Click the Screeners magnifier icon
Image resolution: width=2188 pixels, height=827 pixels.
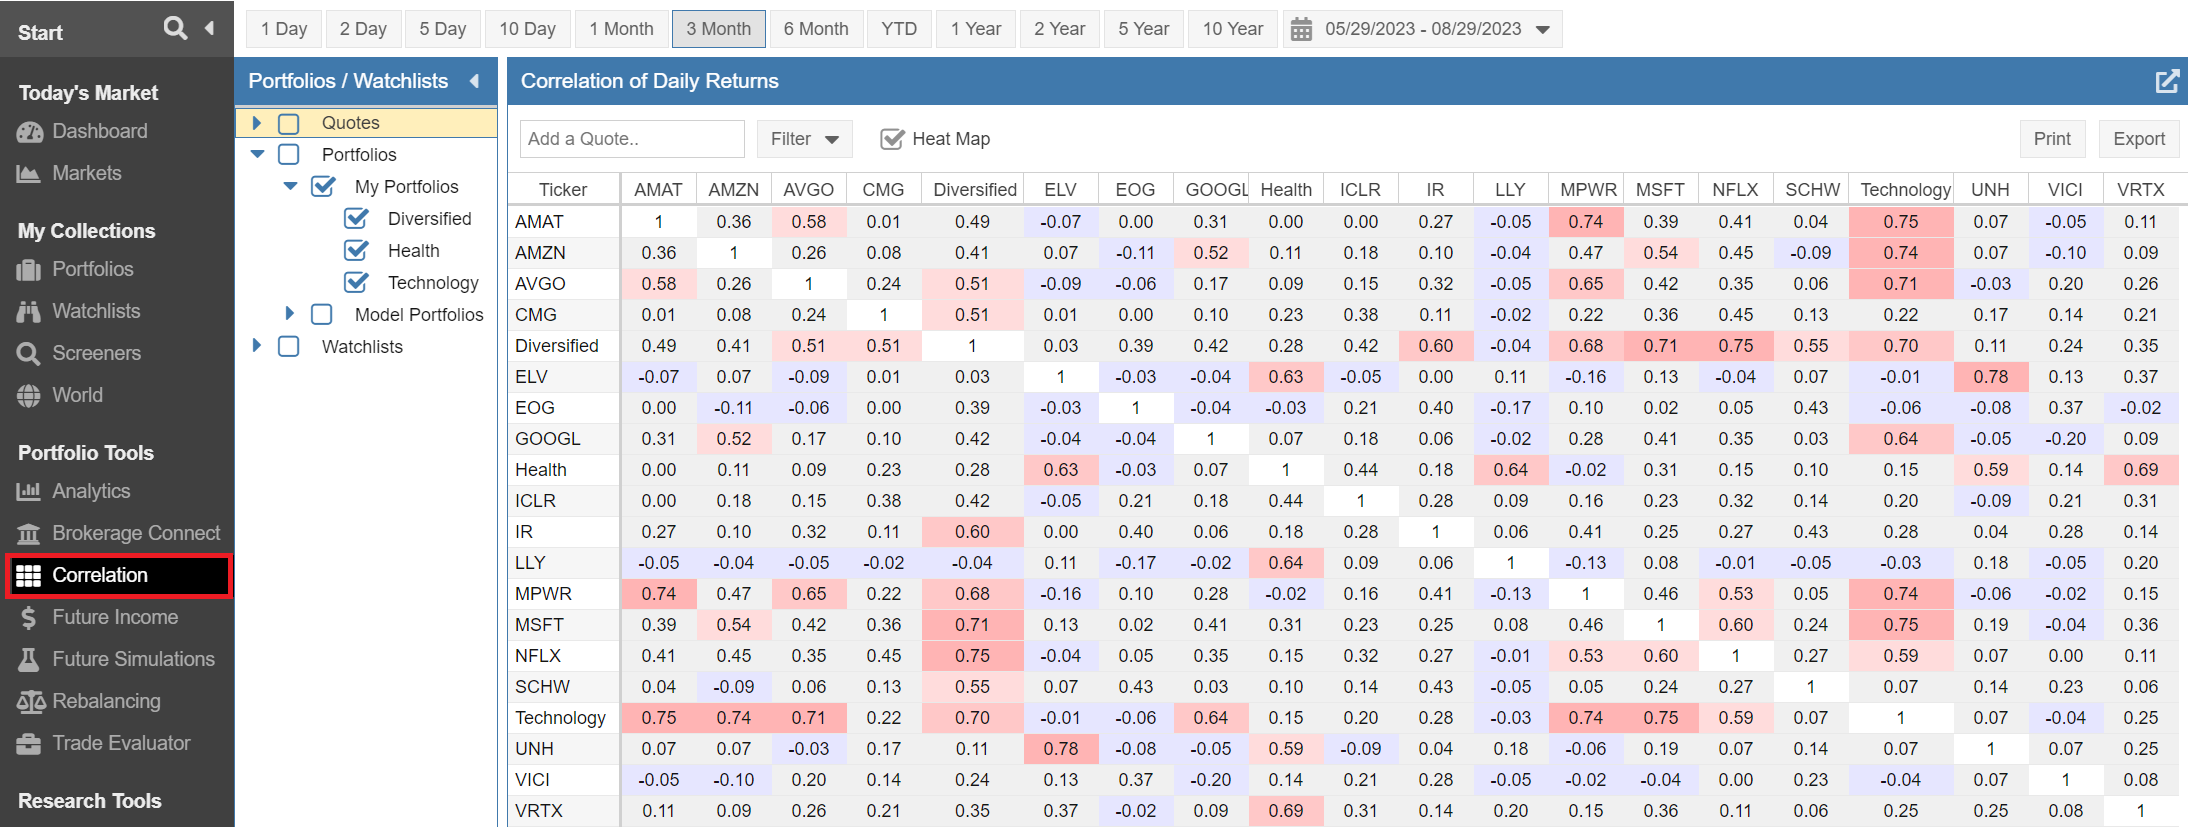(29, 354)
